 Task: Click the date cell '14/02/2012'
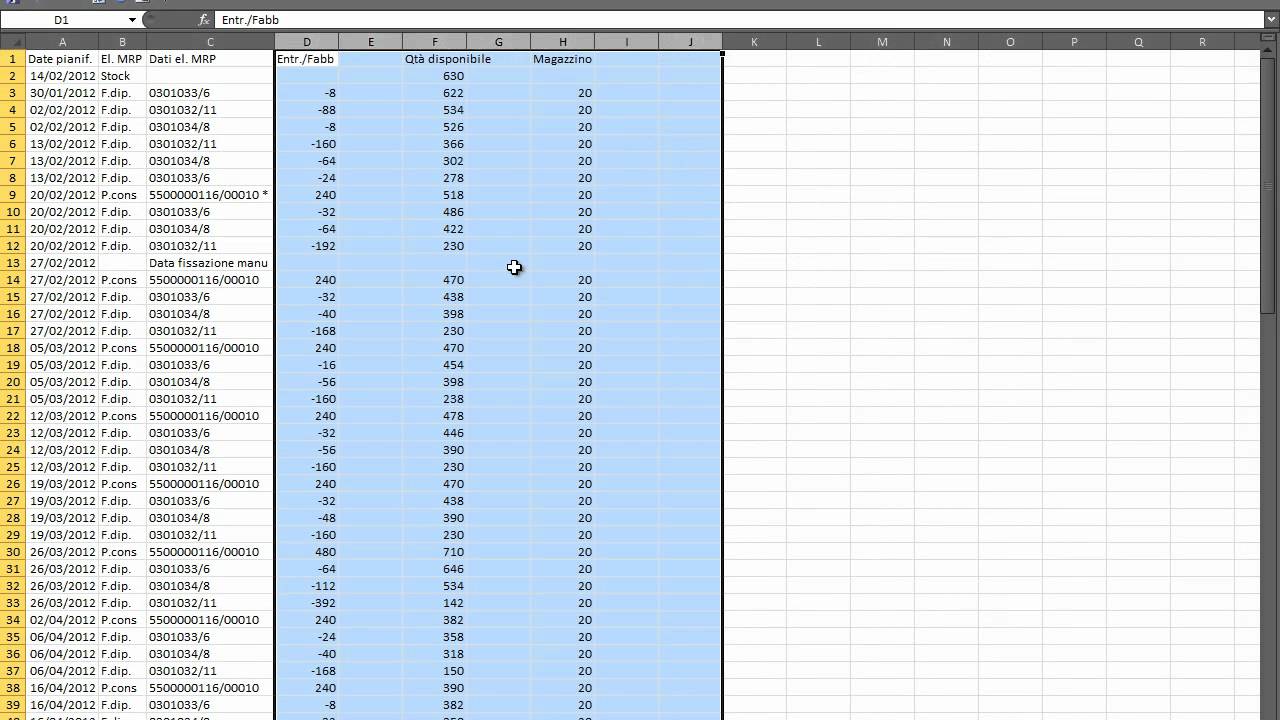(x=62, y=76)
